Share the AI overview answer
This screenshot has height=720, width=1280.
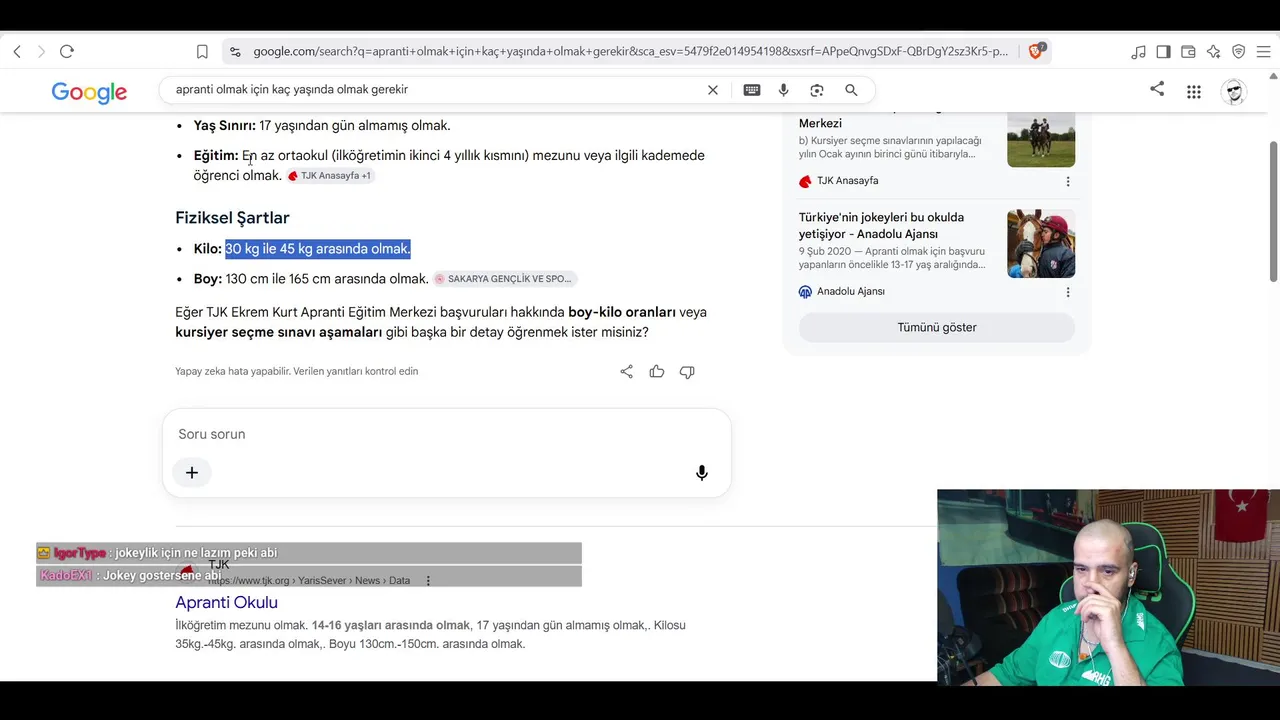tap(627, 372)
